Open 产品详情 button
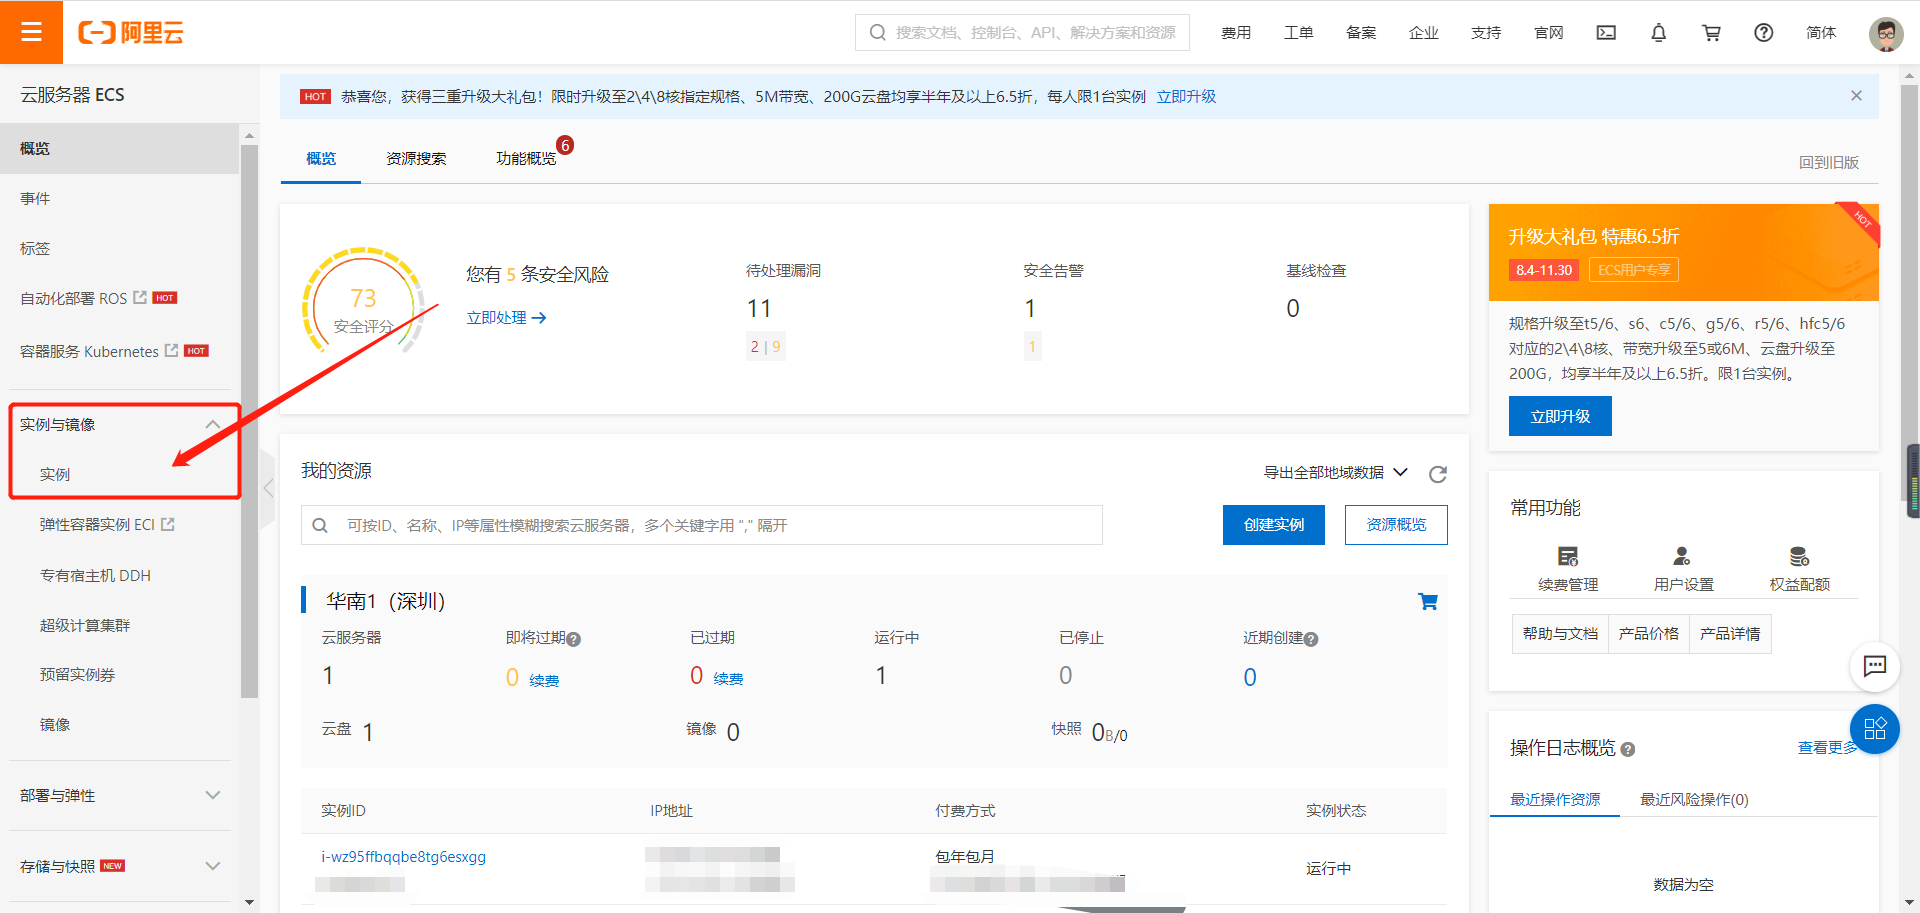The image size is (1920, 913). pos(1730,634)
